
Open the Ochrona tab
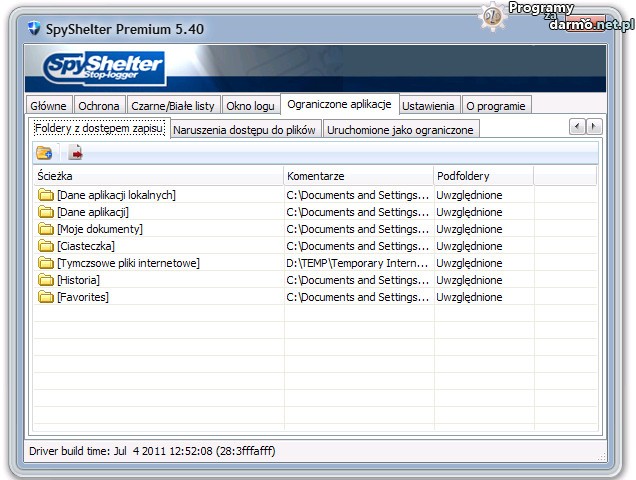[x=99, y=106]
